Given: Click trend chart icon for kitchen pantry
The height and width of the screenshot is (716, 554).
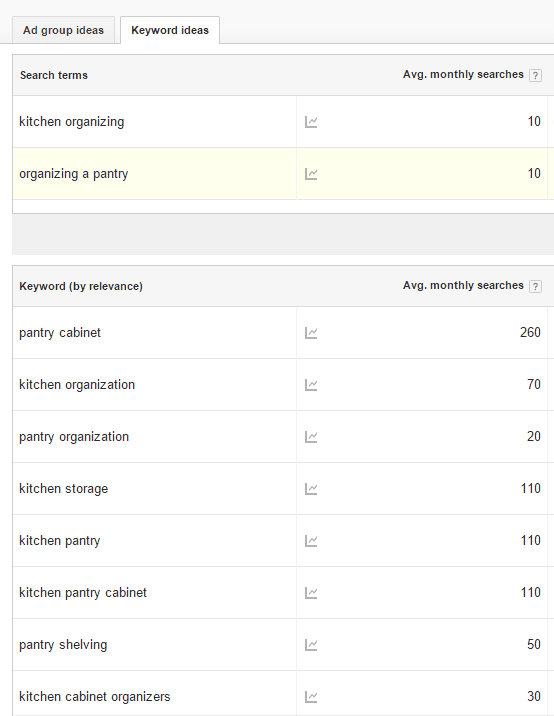Looking at the screenshot, I should coord(311,541).
